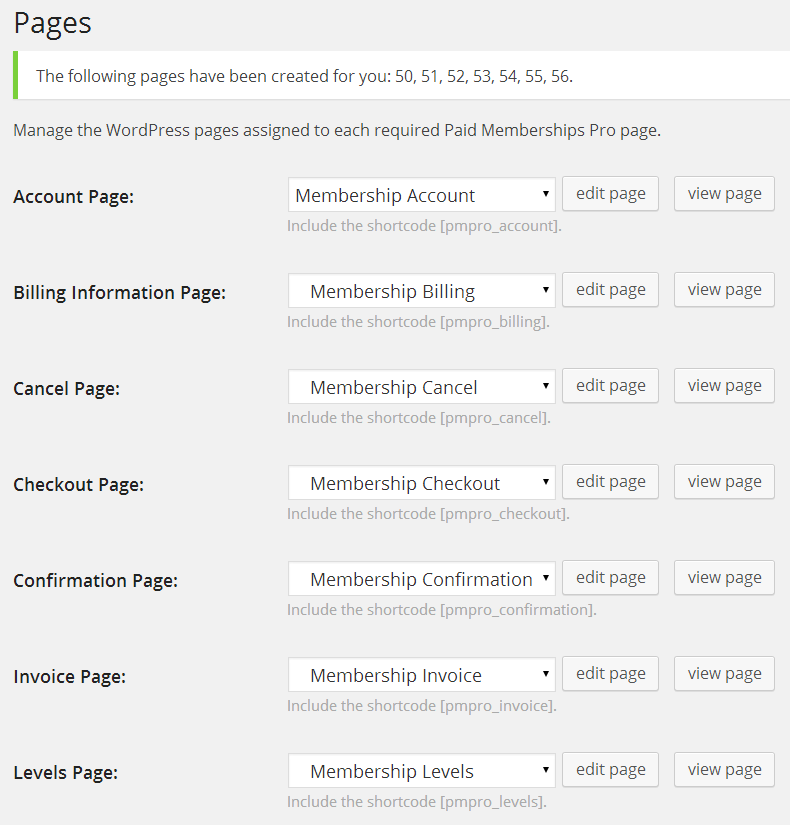Open the Invoice Page selector
The width and height of the screenshot is (790, 825).
(421, 674)
